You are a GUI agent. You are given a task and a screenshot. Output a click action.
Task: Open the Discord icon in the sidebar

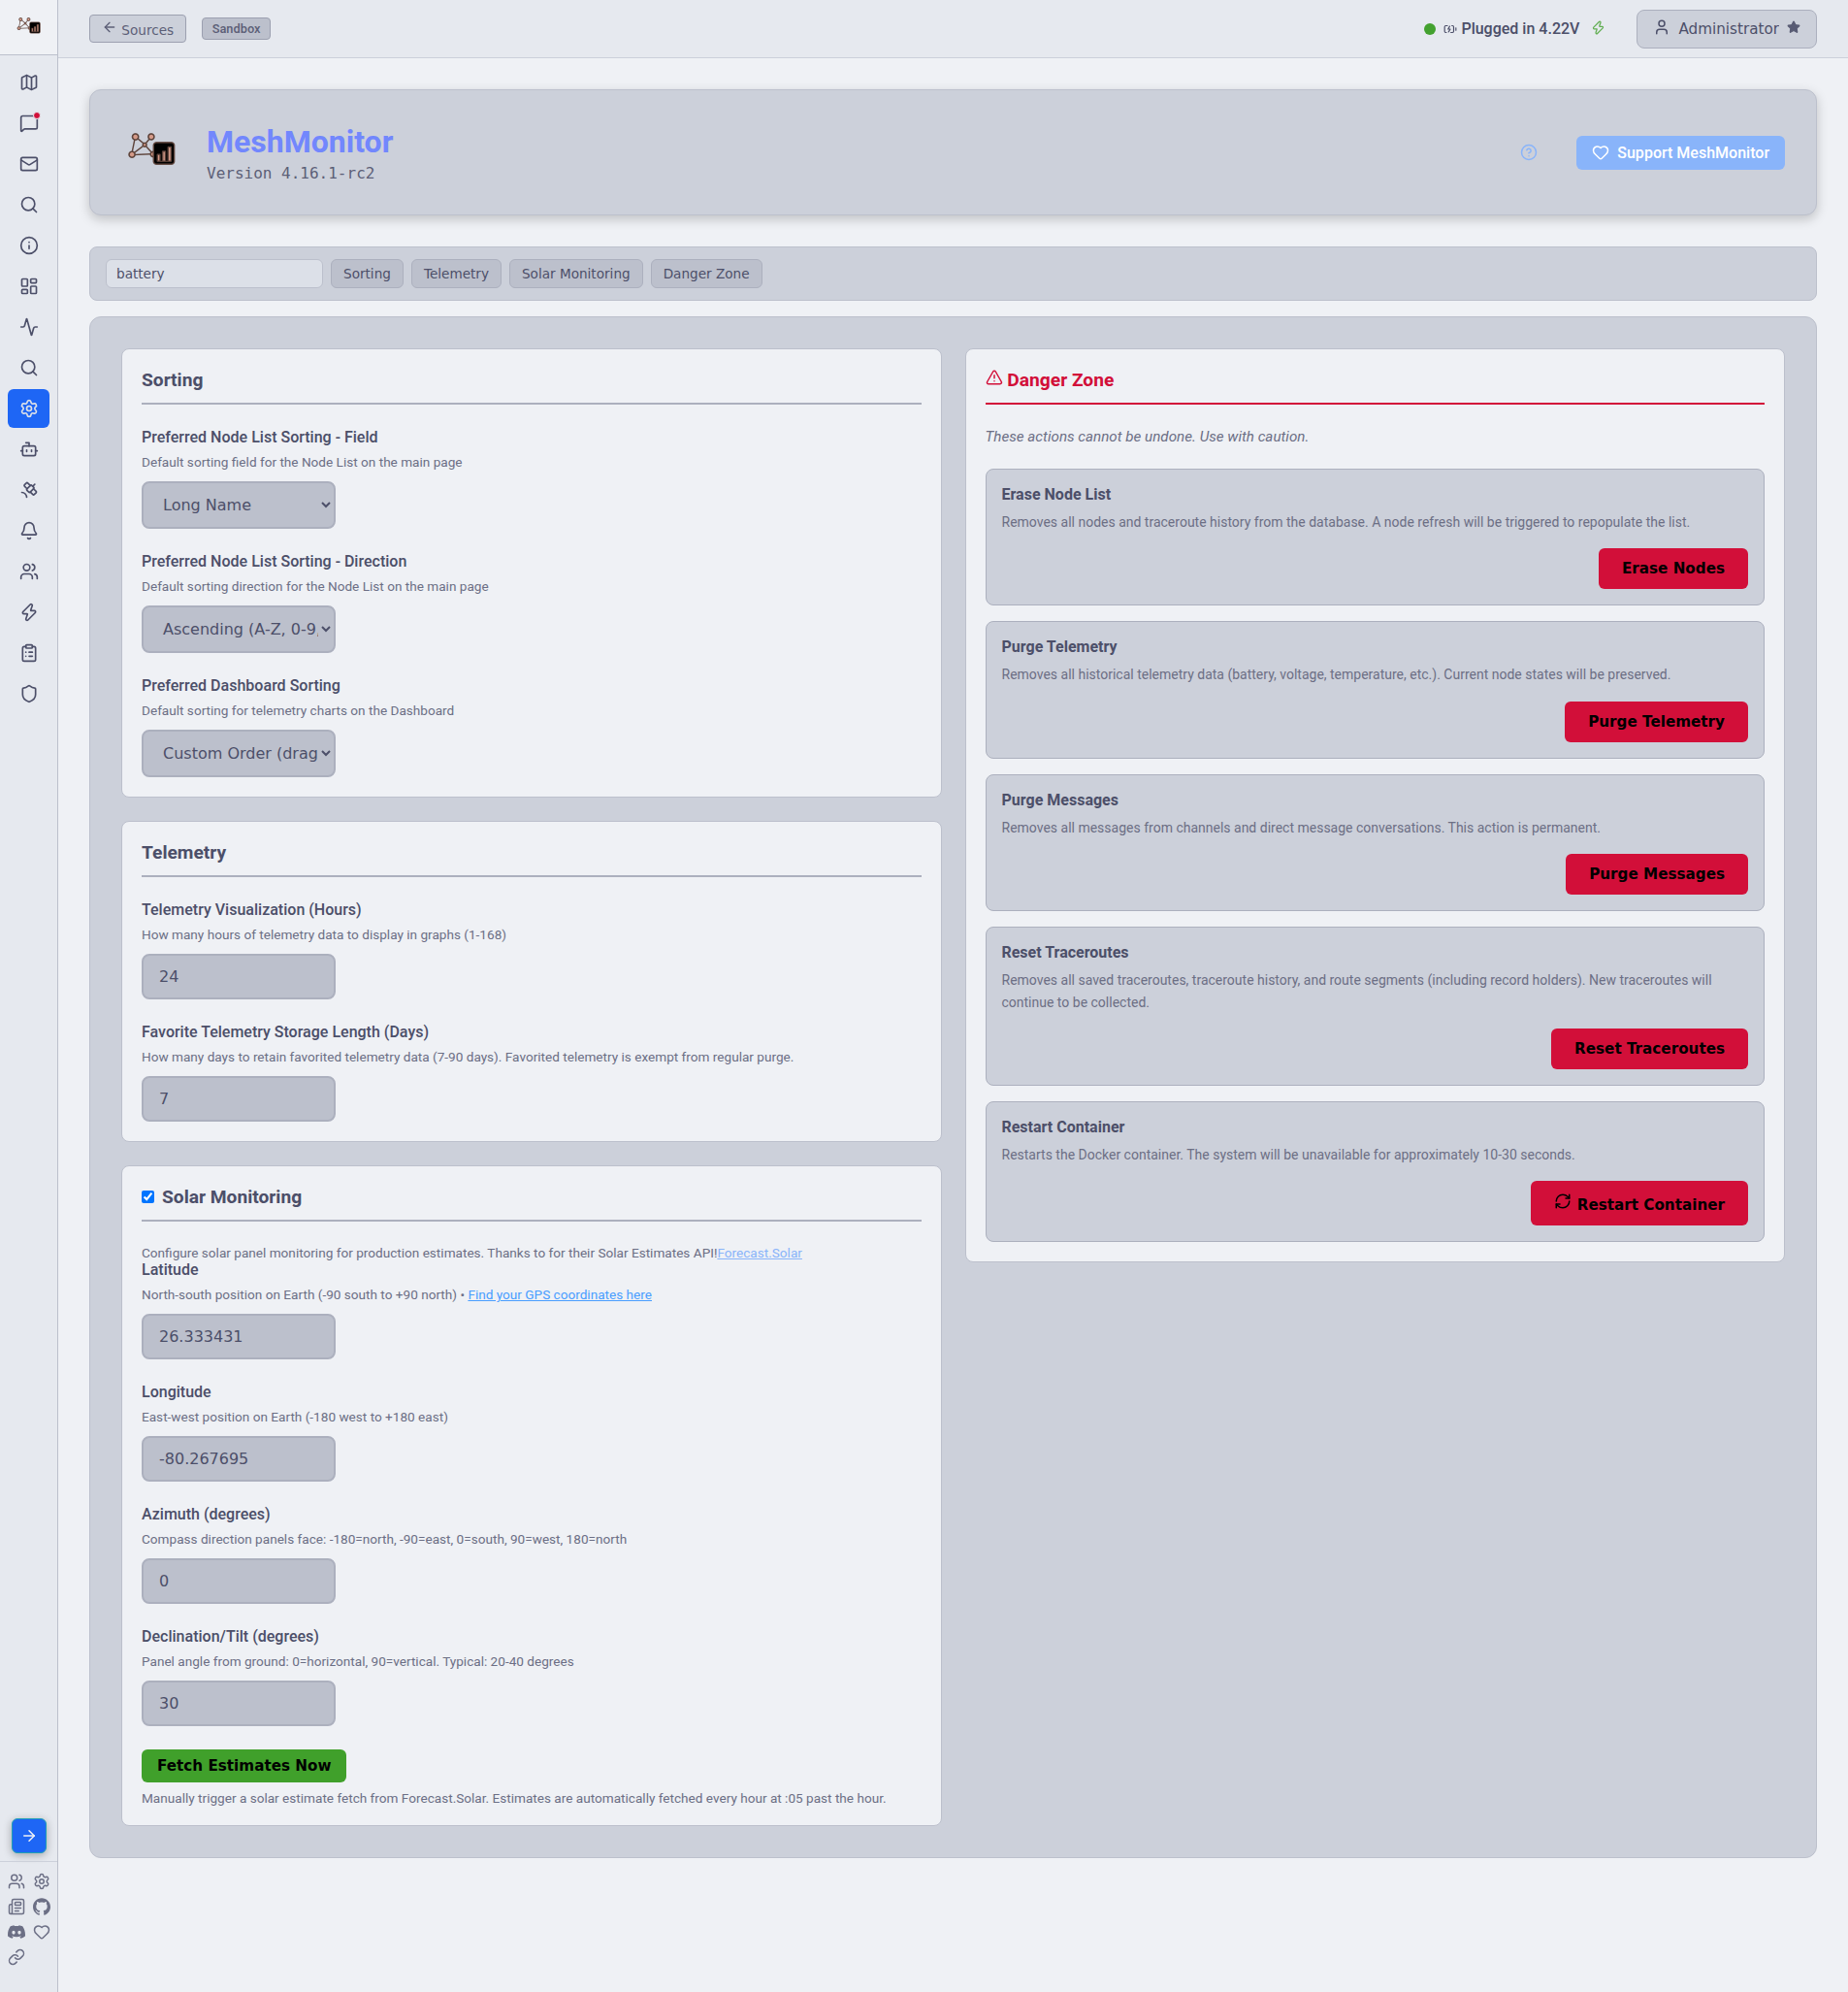pyautogui.click(x=16, y=1932)
